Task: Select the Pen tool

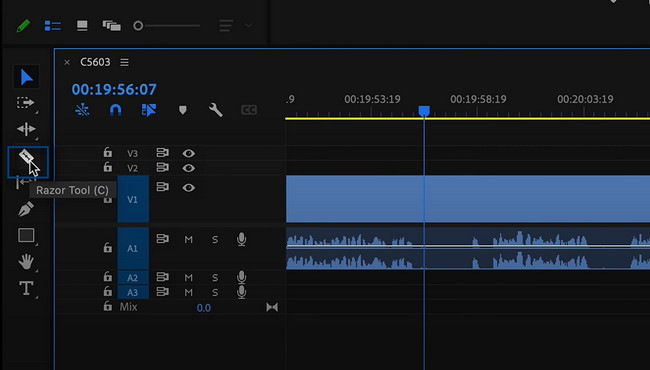Action: (26, 209)
